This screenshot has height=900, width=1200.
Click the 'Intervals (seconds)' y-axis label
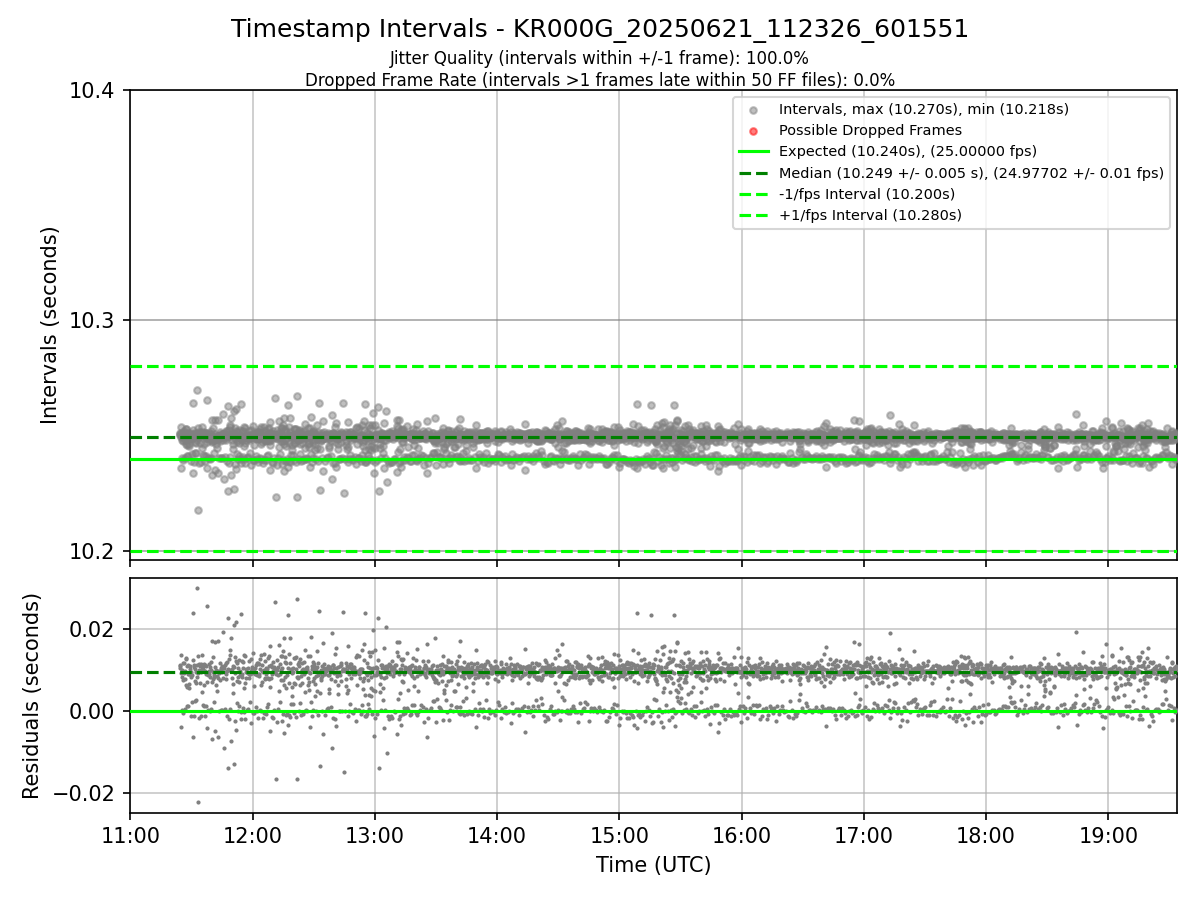(x=50, y=325)
